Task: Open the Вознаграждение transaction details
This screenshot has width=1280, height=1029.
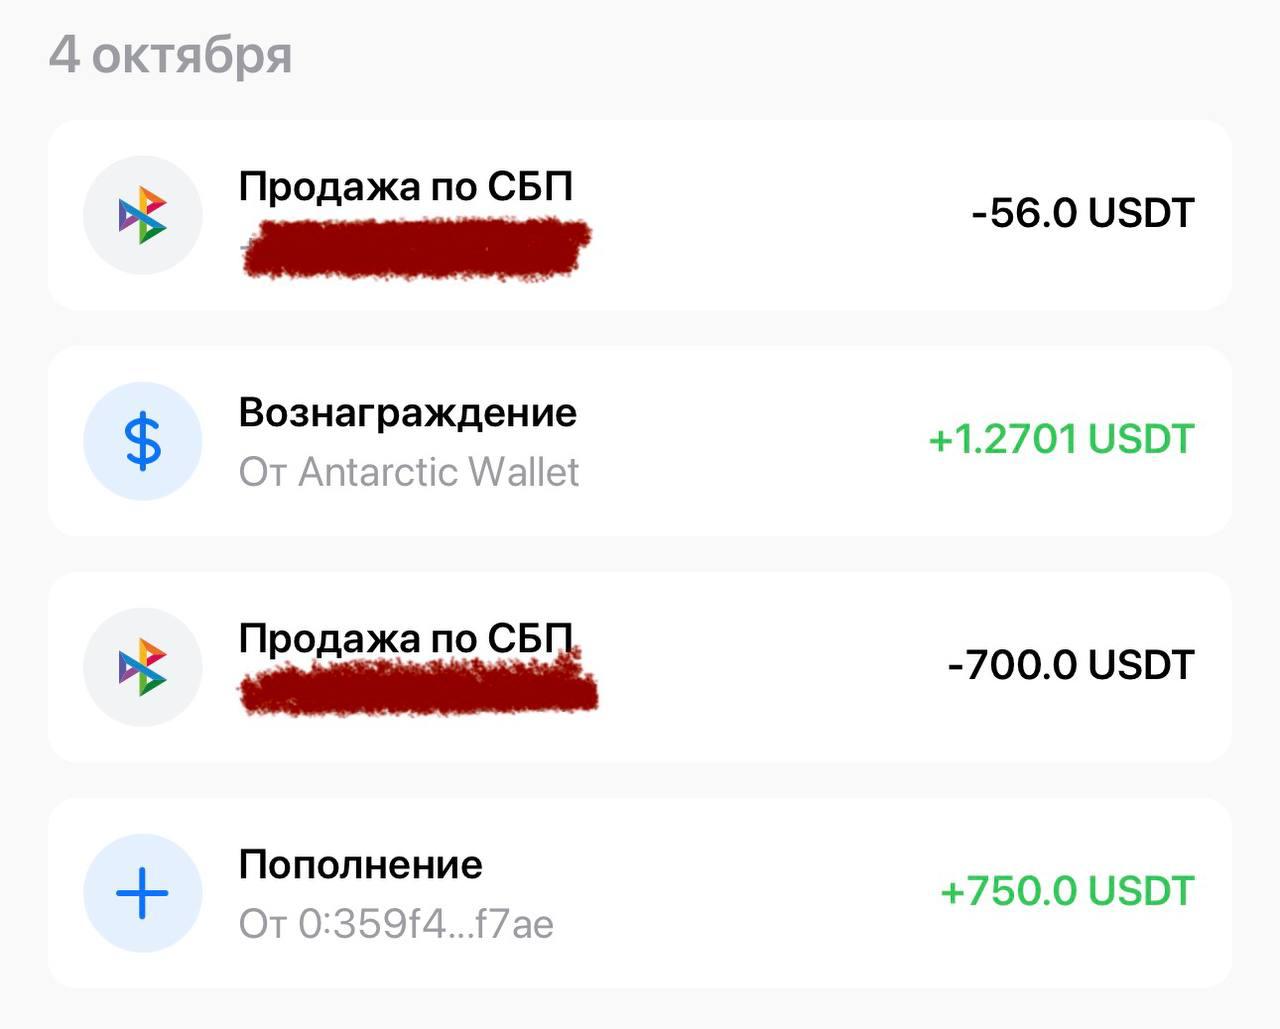Action: click(640, 440)
